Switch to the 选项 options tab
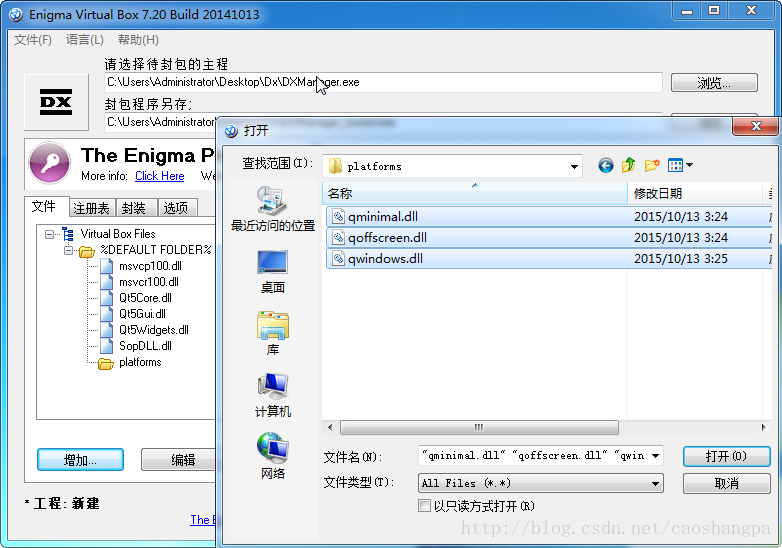The image size is (782, 548). point(176,208)
